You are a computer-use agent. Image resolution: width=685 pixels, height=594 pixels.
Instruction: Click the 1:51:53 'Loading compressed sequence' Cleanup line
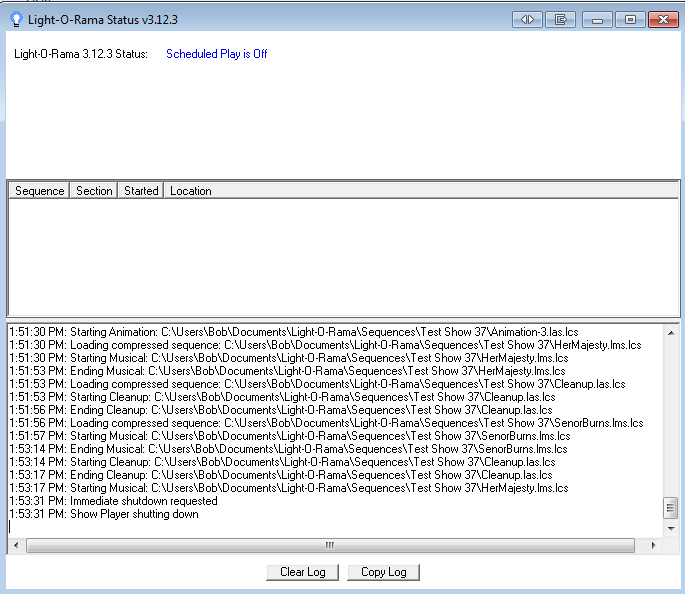coord(318,384)
